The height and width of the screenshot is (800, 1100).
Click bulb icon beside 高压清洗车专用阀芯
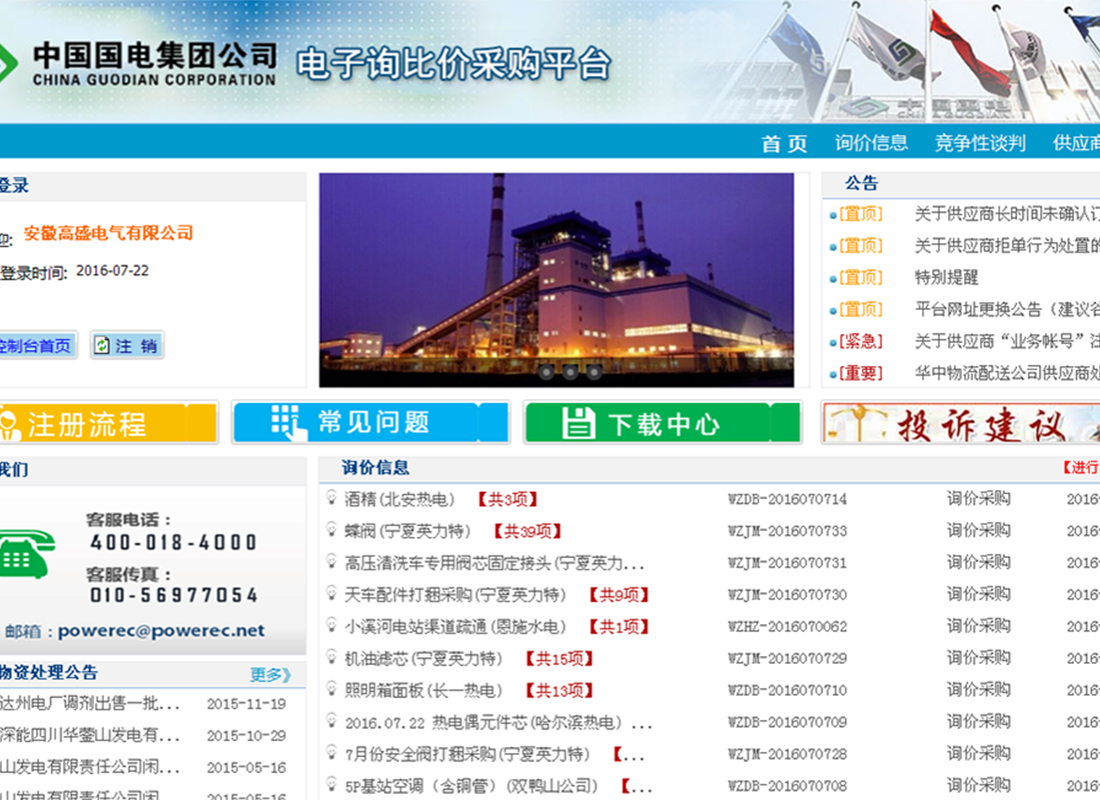tap(331, 561)
